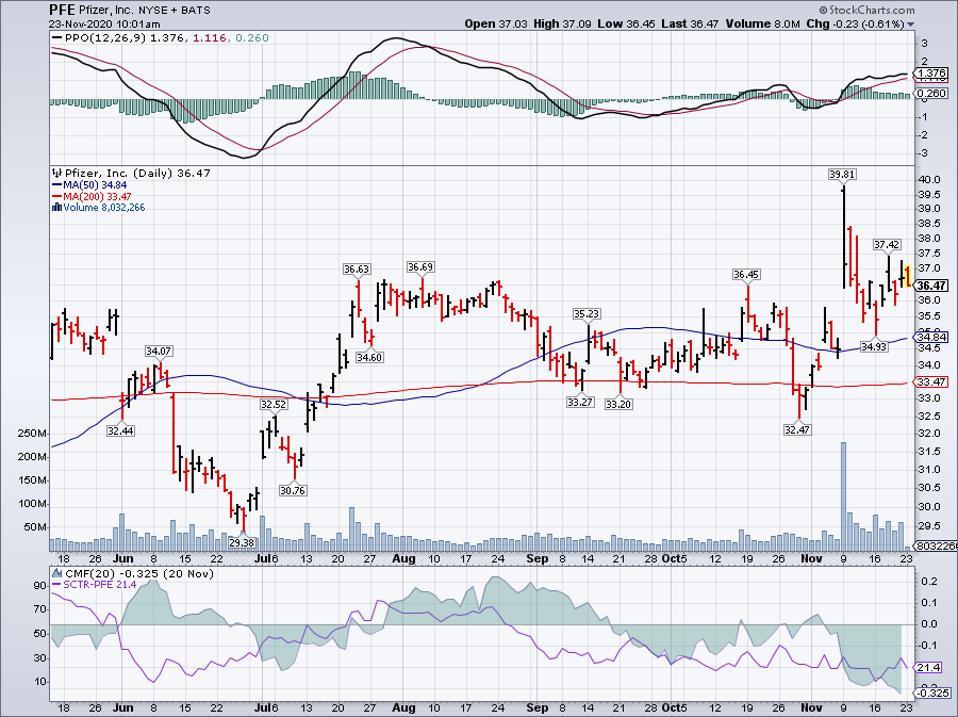Click the 35.23 September high label
Image resolution: width=958 pixels, height=717 pixels.
tap(586, 314)
